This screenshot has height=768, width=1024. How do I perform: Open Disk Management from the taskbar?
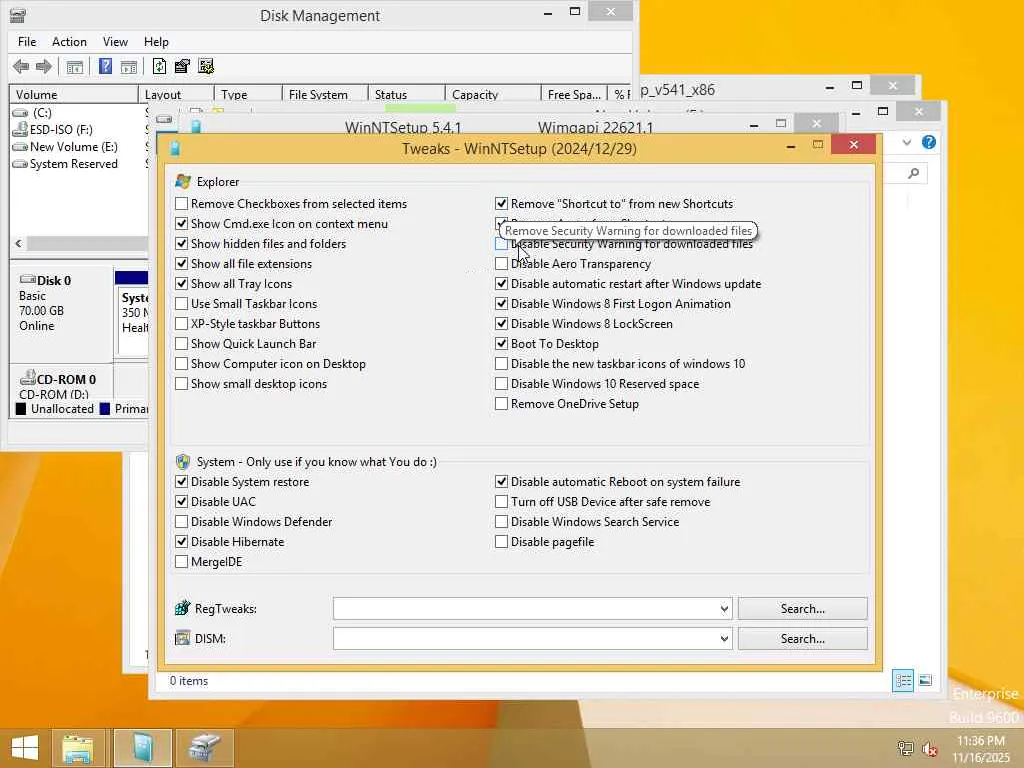[204, 748]
